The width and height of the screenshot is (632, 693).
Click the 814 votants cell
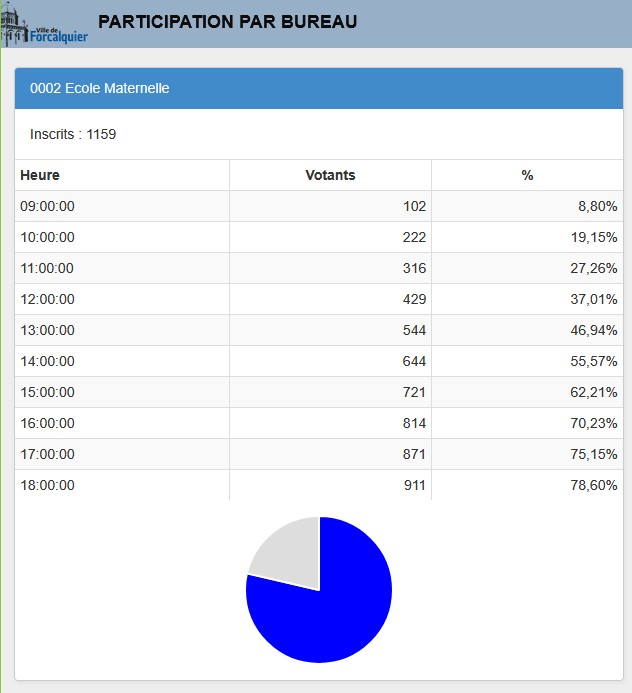(414, 423)
